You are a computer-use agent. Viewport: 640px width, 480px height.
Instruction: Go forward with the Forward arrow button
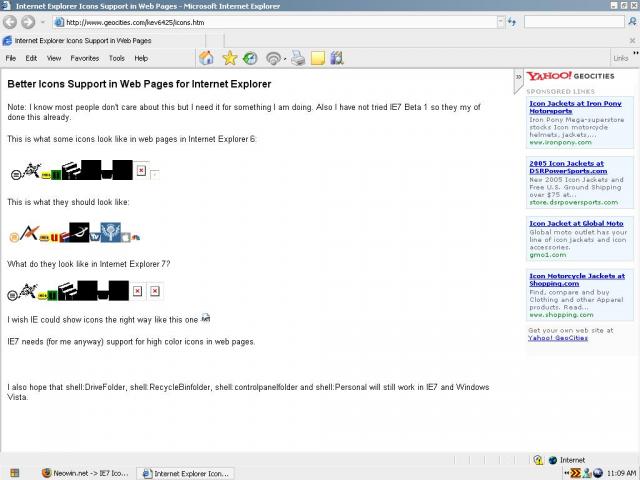pyautogui.click(x=28, y=22)
